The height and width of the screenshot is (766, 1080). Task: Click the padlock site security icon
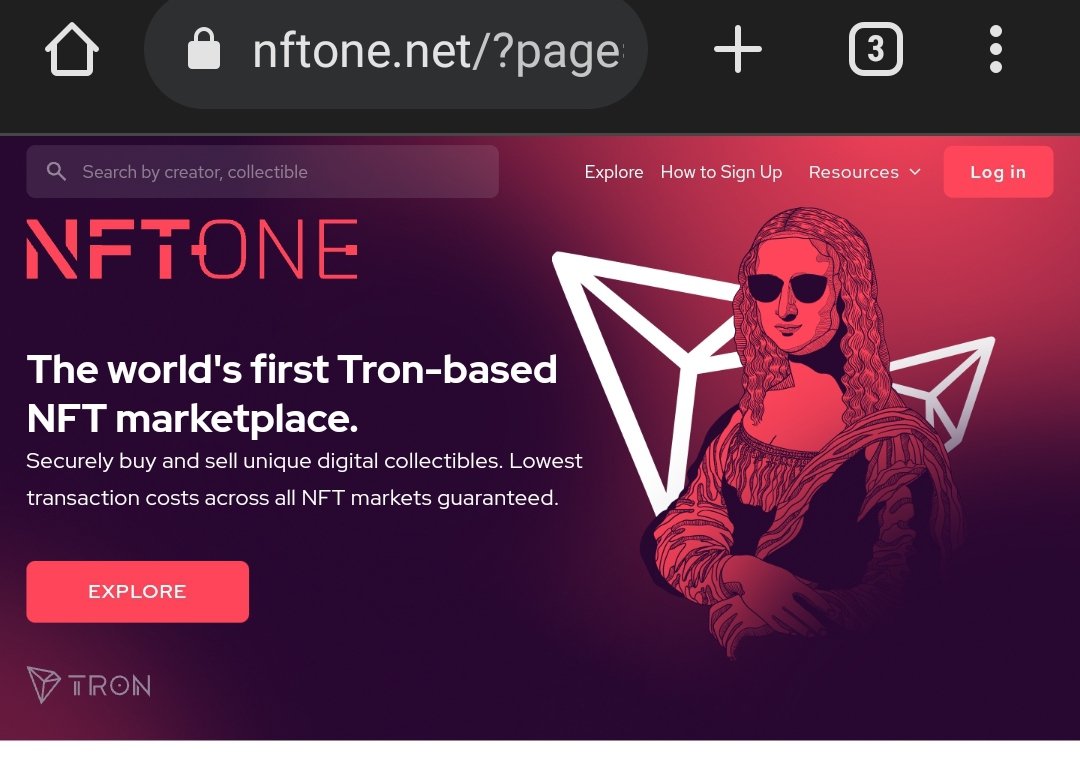click(204, 49)
